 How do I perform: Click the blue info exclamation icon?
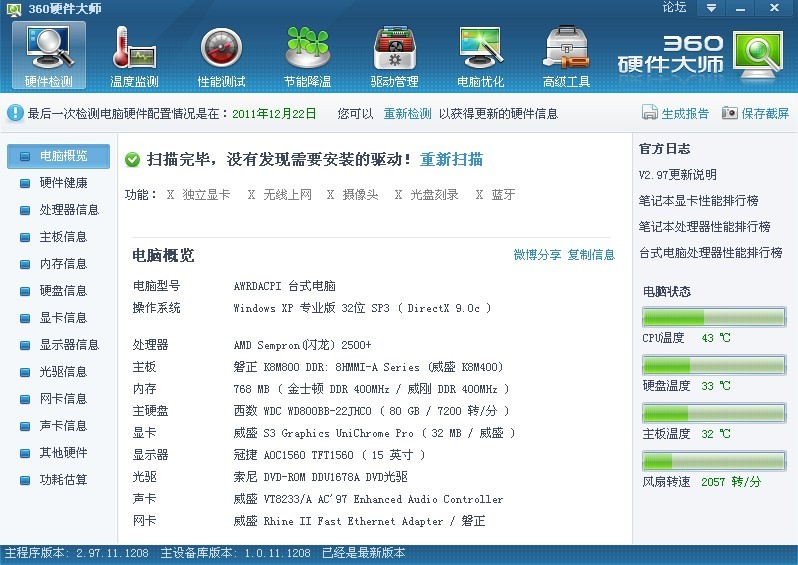[x=15, y=113]
